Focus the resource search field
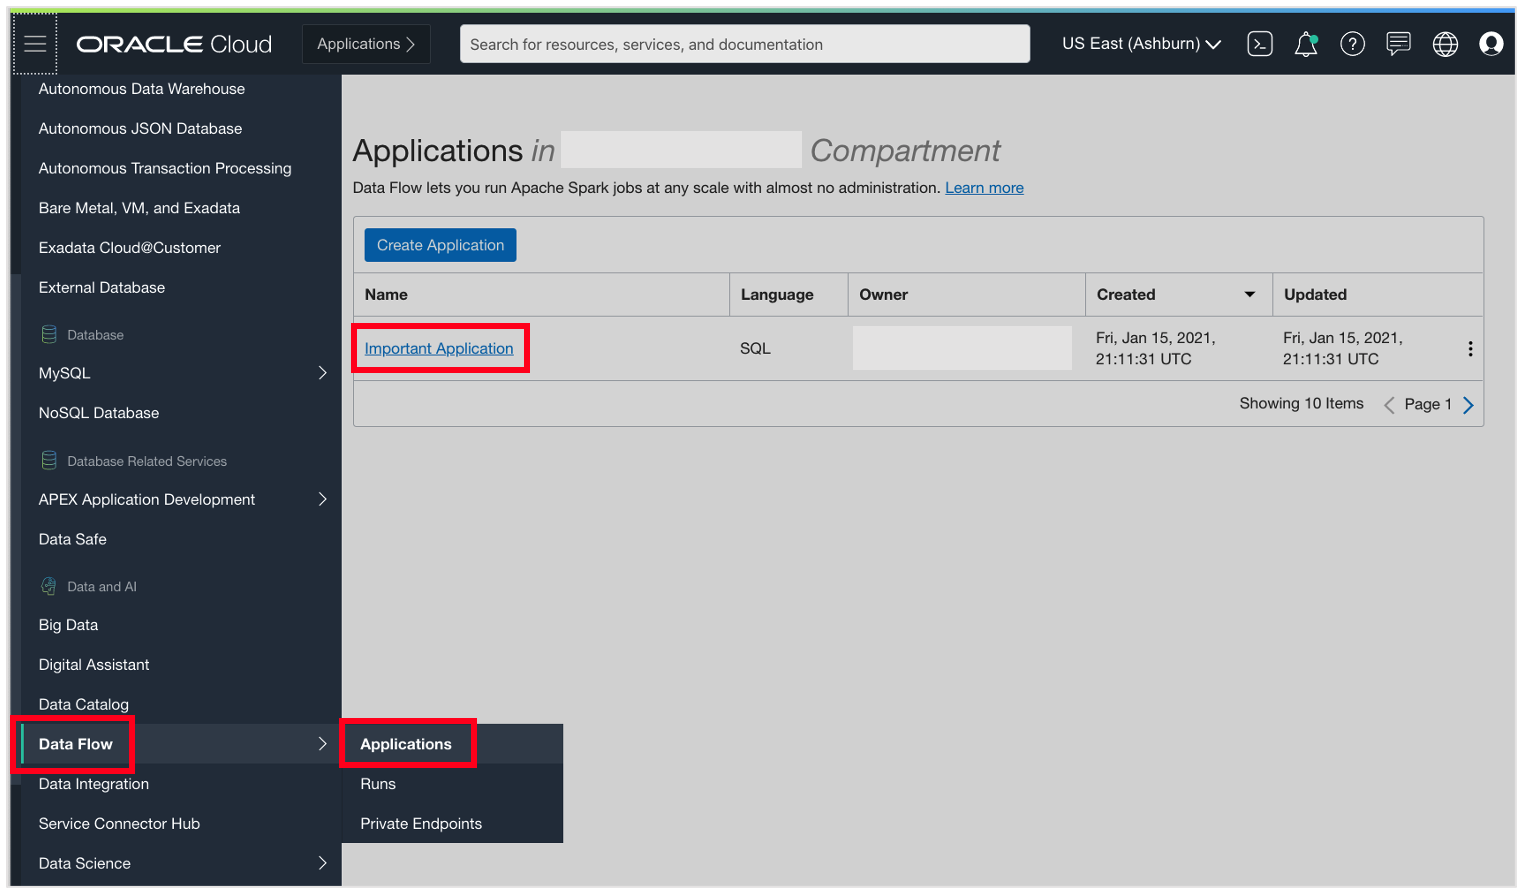1523x894 pixels. tap(745, 44)
